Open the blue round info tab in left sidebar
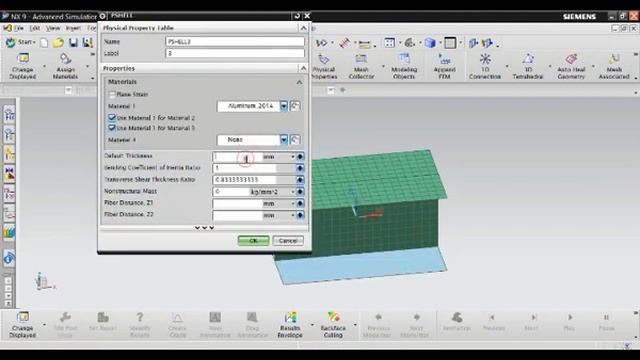 pyautogui.click(x=9, y=258)
